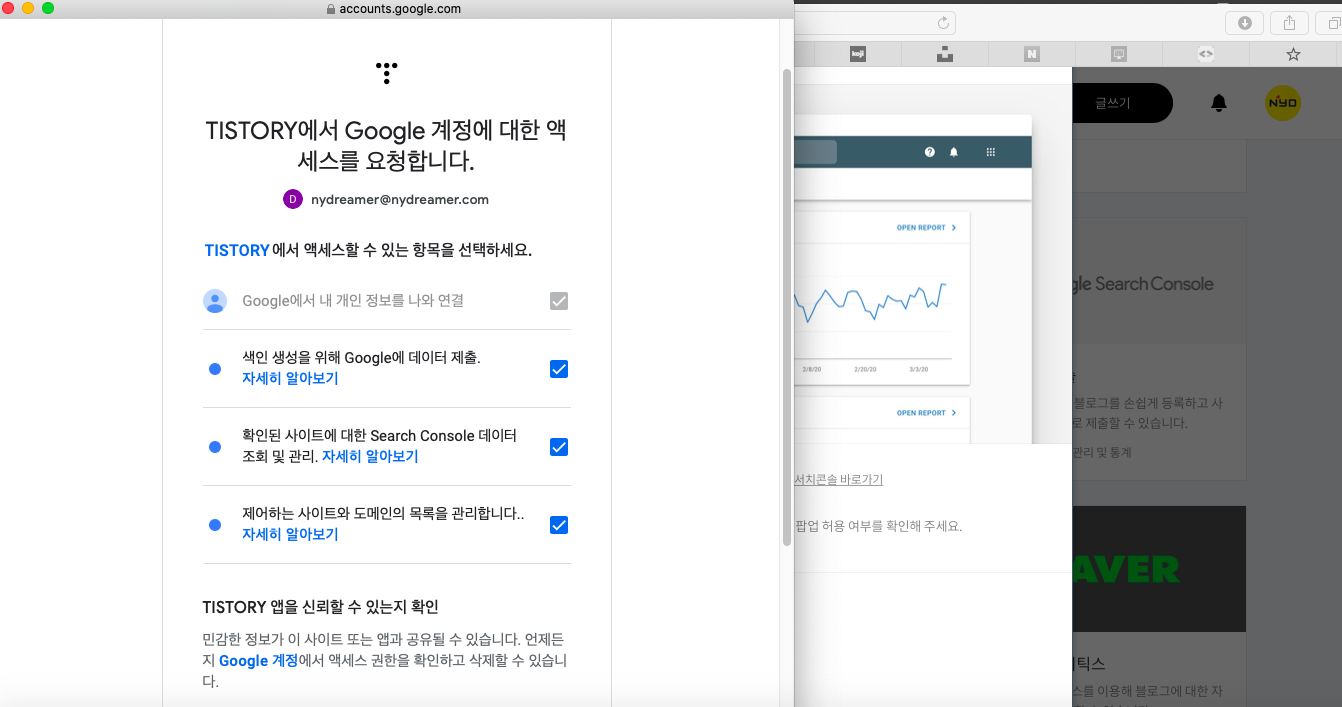Click the 서치콘솔 바로가기 link

pos(838,480)
